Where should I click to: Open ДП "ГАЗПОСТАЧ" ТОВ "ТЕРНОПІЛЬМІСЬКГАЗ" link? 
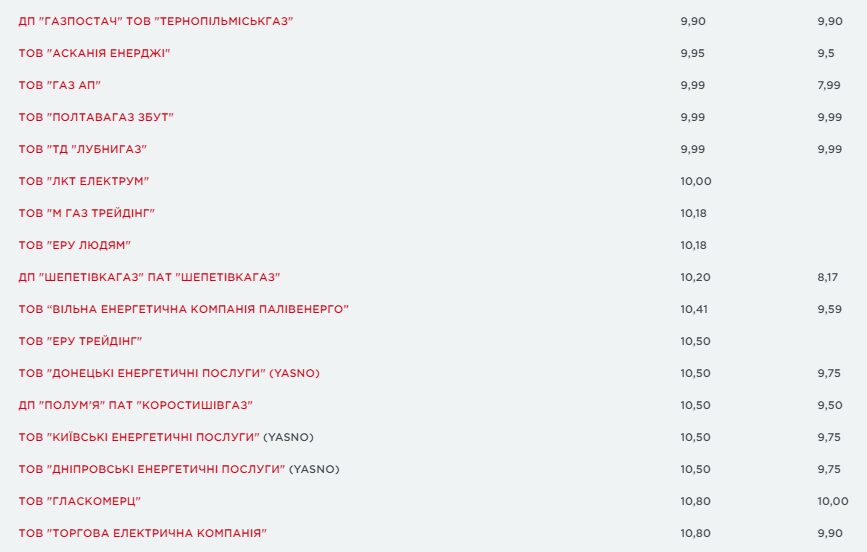tap(155, 21)
